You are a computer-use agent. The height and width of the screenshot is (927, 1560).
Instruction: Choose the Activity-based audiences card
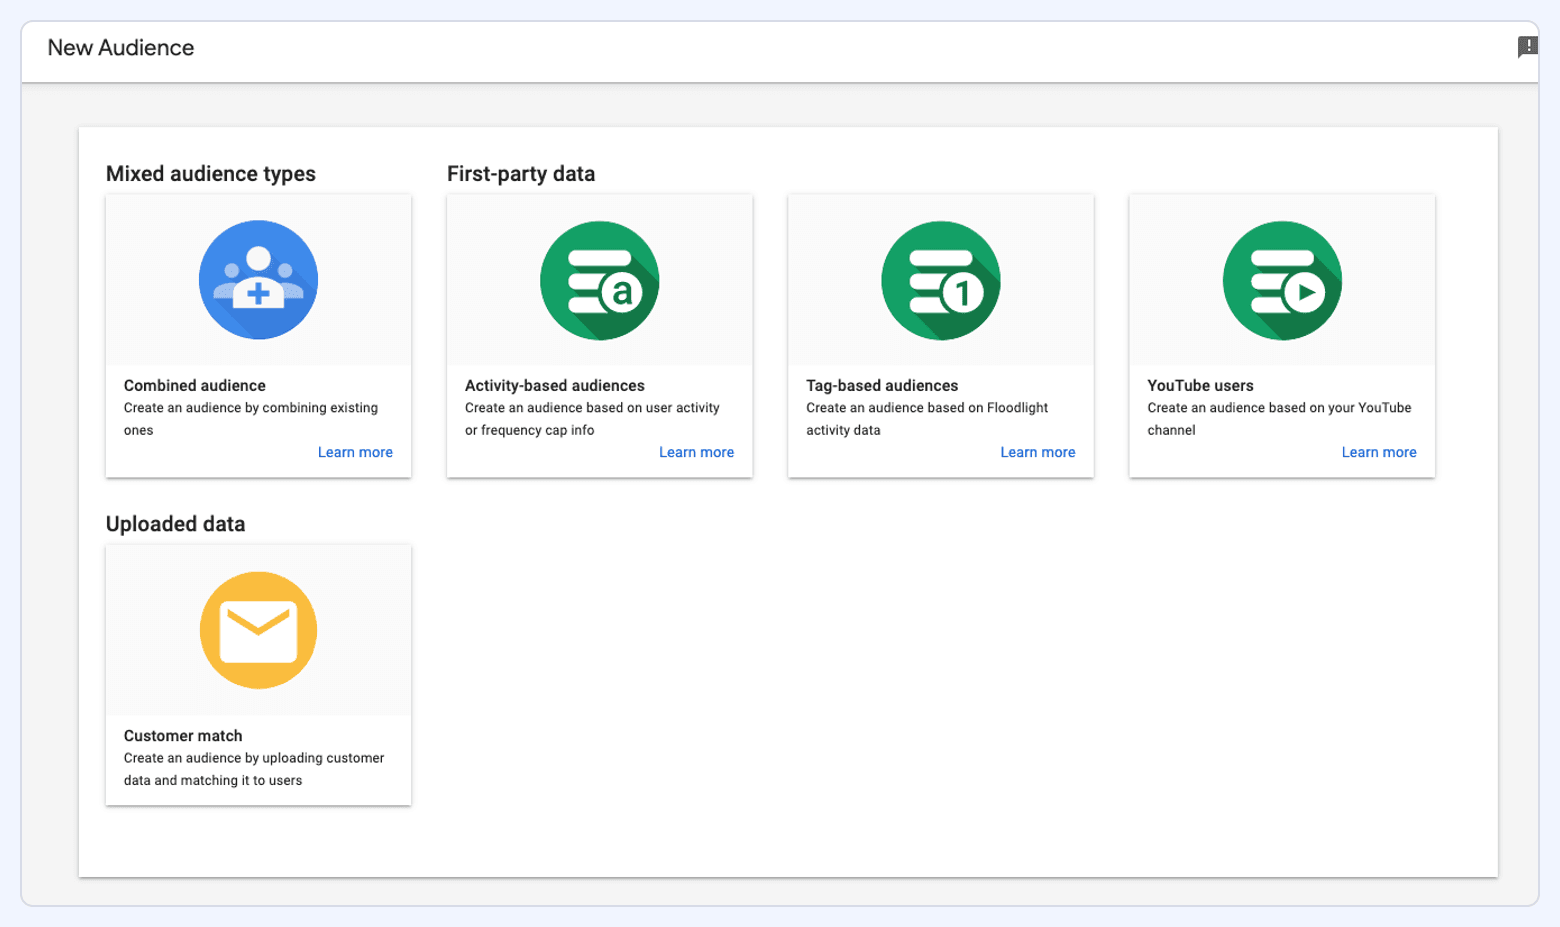point(599,335)
